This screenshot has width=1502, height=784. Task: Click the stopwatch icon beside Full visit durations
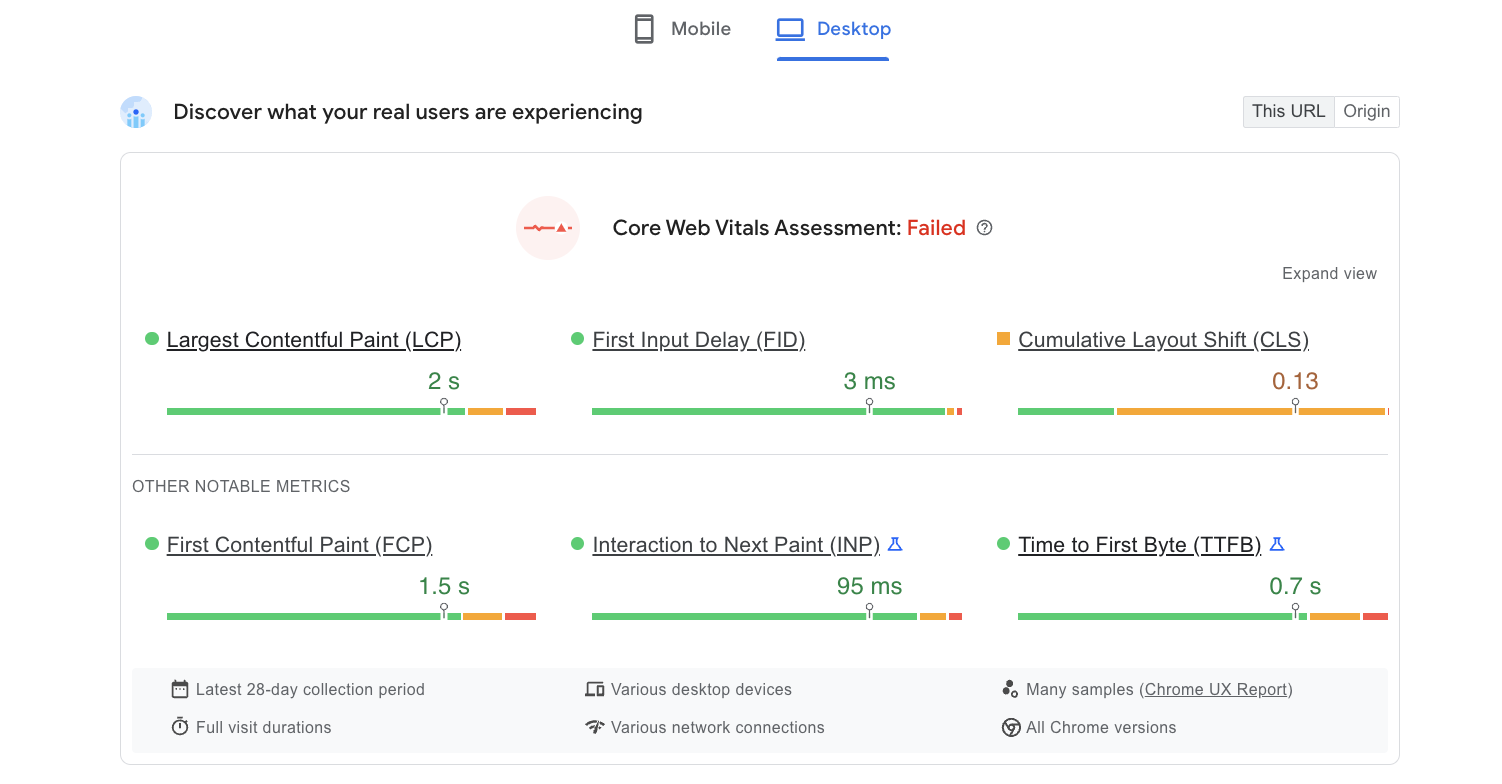[181, 727]
